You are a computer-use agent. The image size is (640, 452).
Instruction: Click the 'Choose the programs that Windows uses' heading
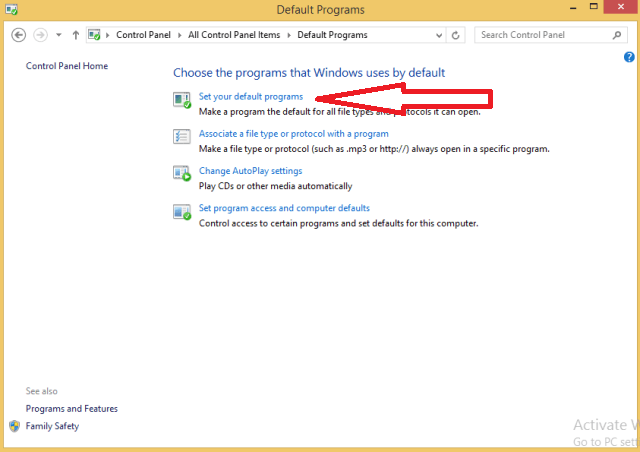(x=309, y=73)
